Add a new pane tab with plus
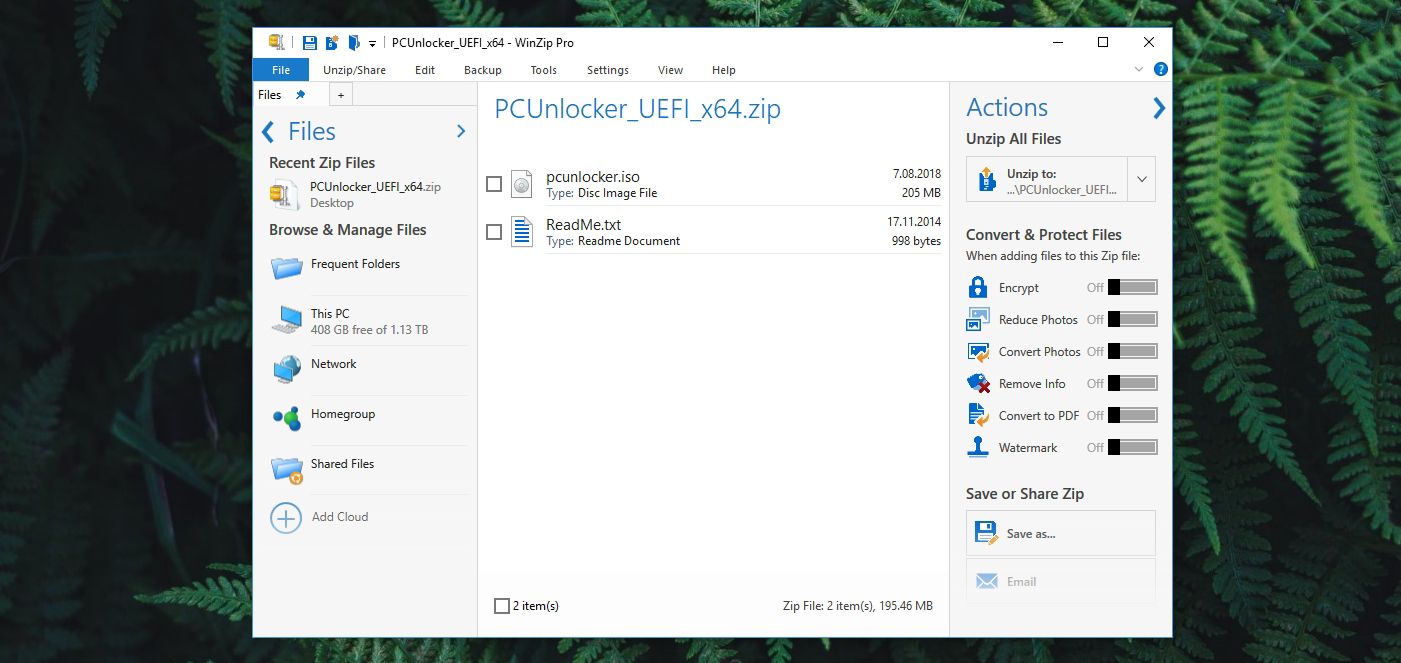Image resolution: width=1401 pixels, height=663 pixels. click(x=341, y=95)
